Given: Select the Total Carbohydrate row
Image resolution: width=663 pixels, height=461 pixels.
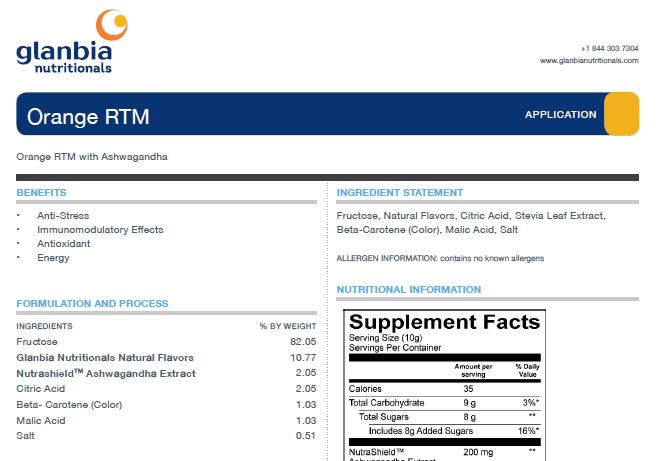Looking at the screenshot, I should [x=444, y=403].
